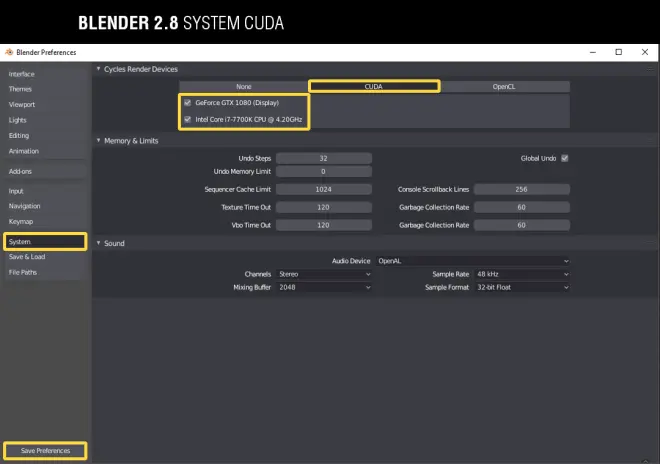
Task: Open the Navigation preferences section
Action: (x=45, y=206)
